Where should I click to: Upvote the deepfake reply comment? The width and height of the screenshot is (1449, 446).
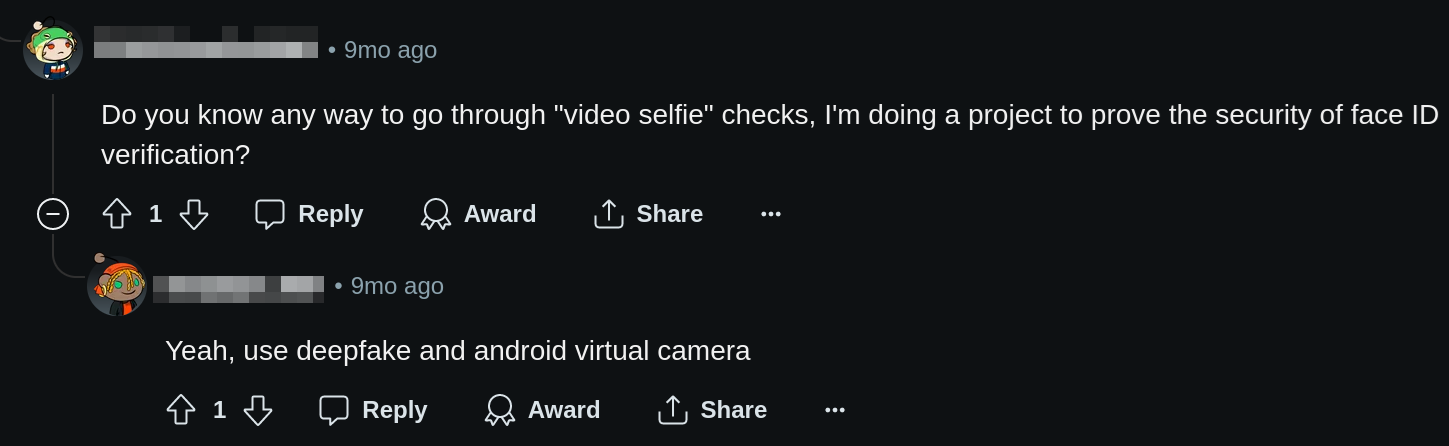(181, 410)
